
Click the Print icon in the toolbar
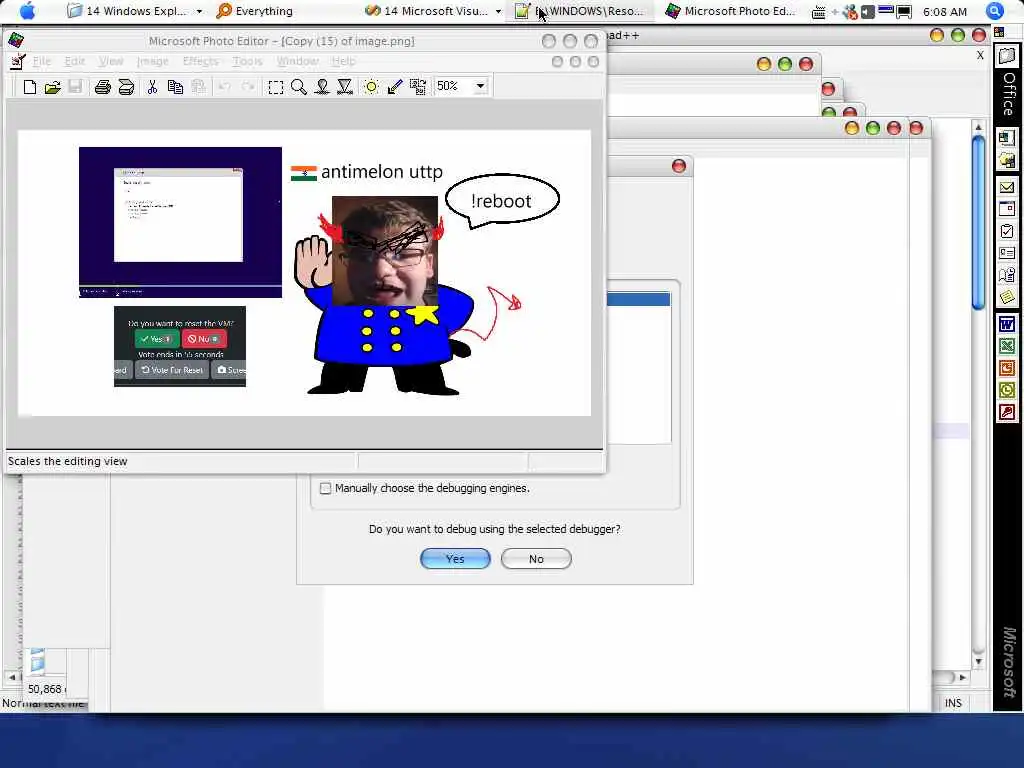click(x=103, y=87)
